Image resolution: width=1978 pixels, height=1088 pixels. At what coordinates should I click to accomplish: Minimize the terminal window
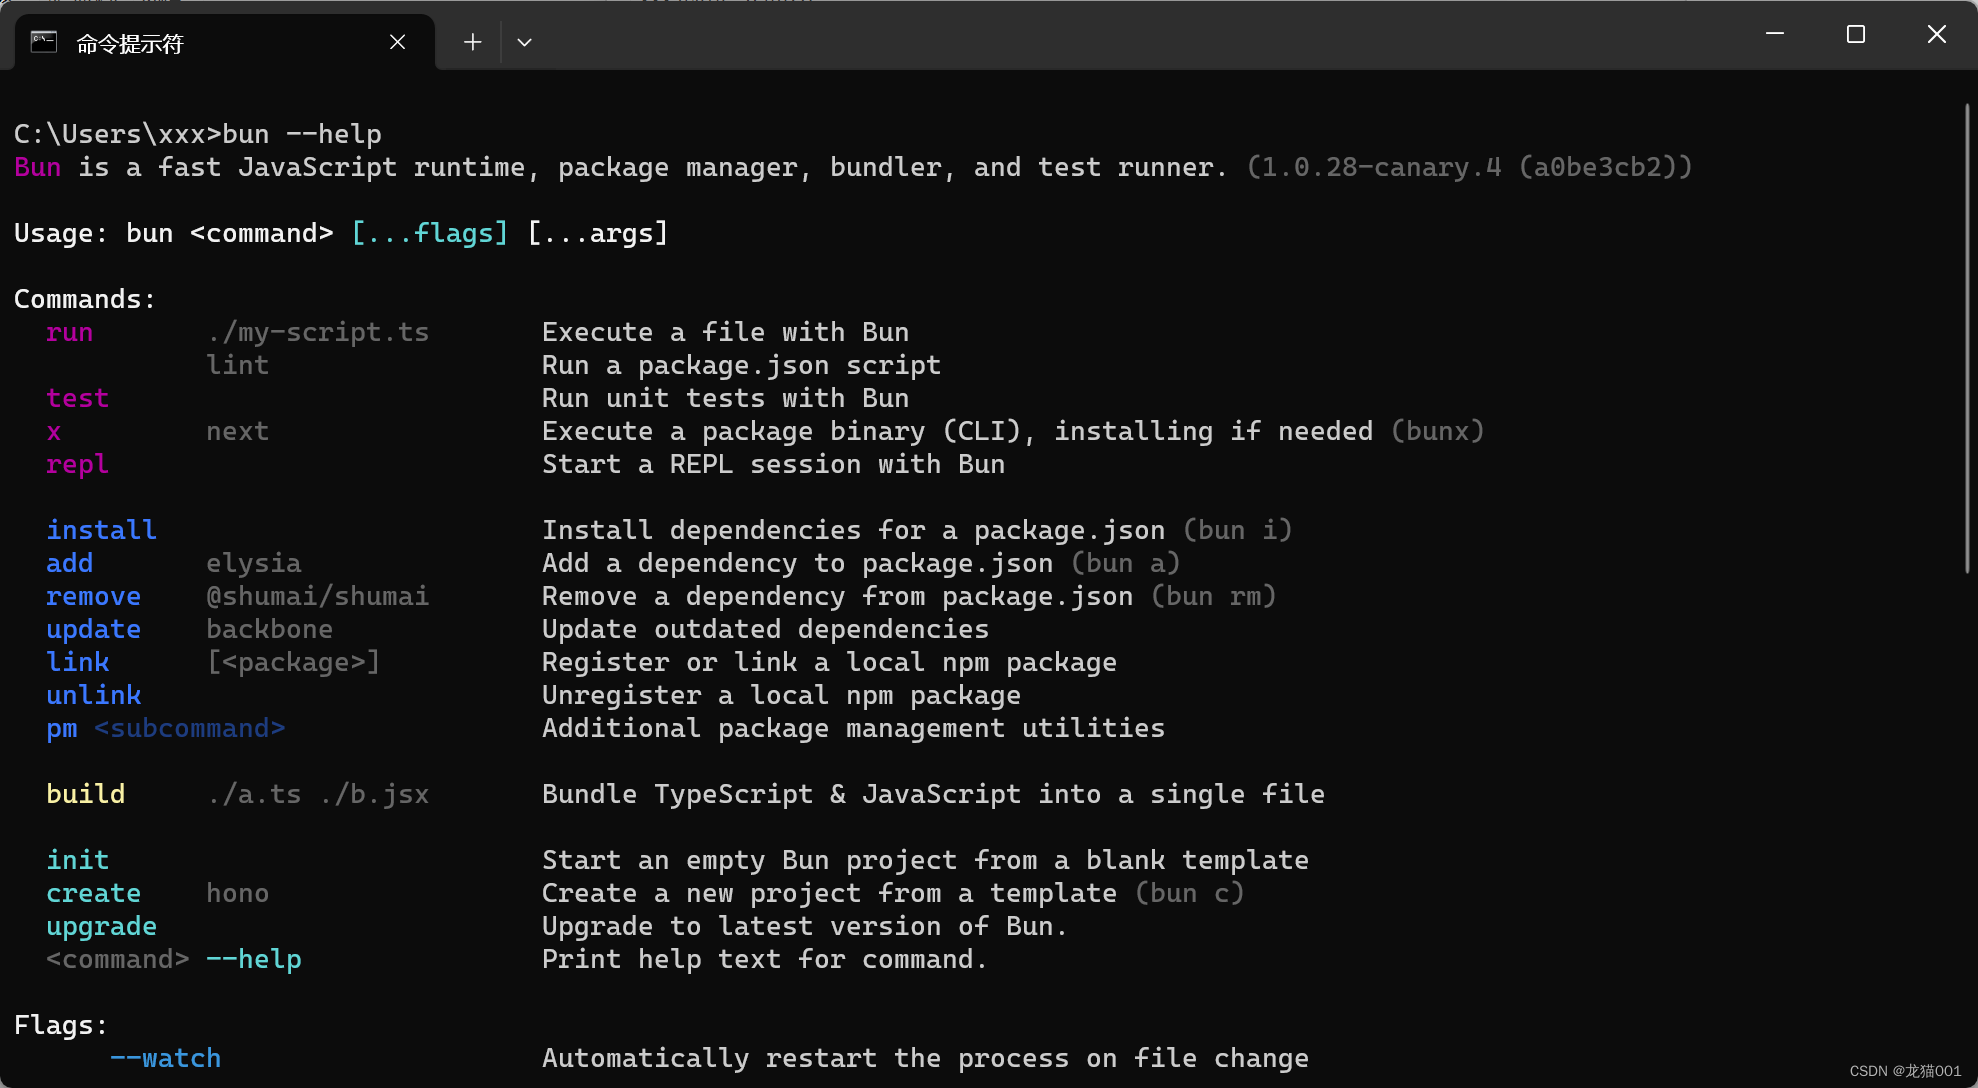(x=1775, y=34)
